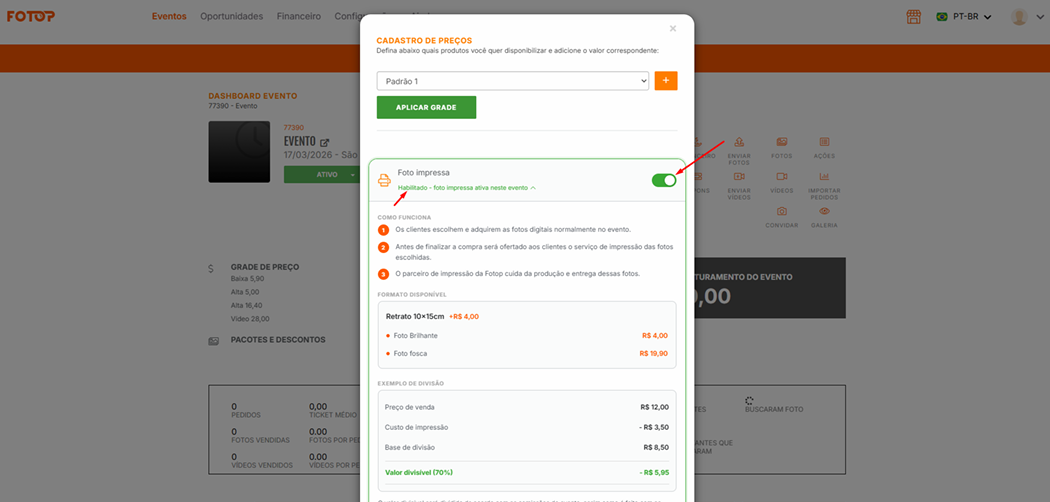The image size is (1050, 502).
Task: Collapse the Habilitado foto impressa details
Action: pos(533,188)
